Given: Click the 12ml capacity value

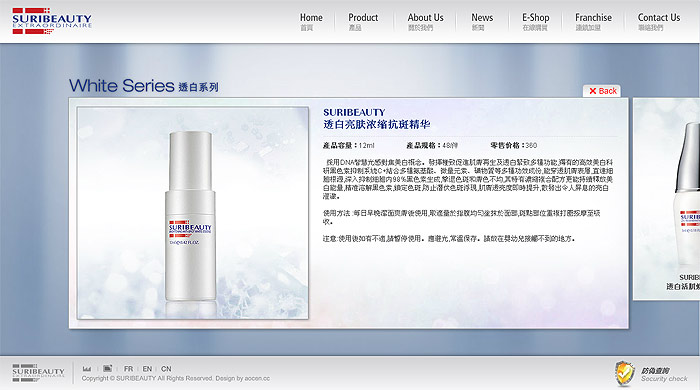Looking at the screenshot, I should pyautogui.click(x=367, y=145).
